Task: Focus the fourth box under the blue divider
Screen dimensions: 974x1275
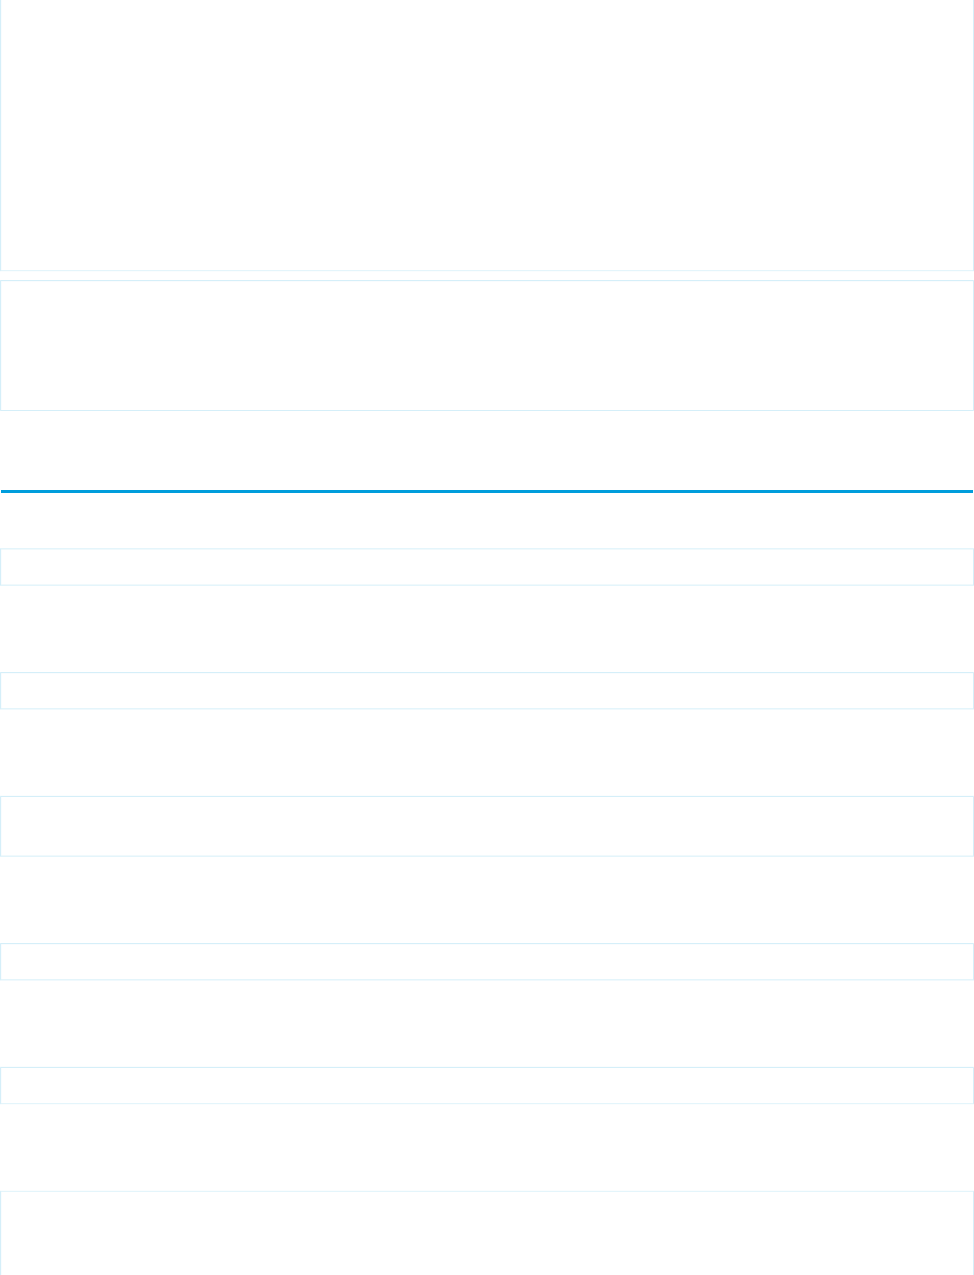Action: click(x=487, y=961)
